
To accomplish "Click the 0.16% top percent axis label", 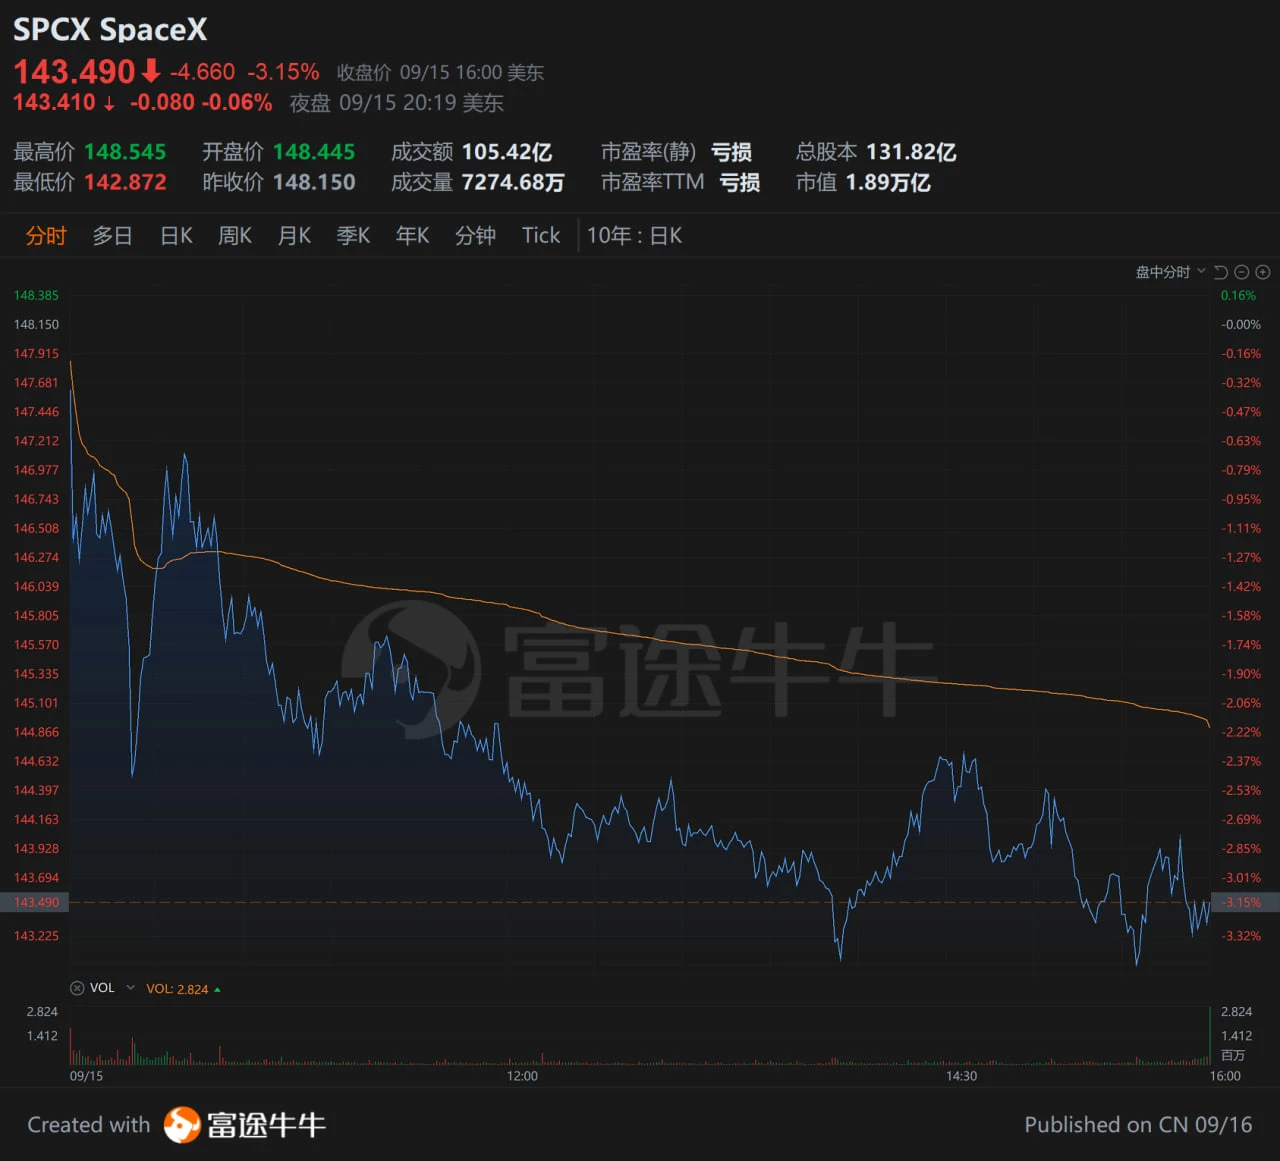I will pos(1238,295).
